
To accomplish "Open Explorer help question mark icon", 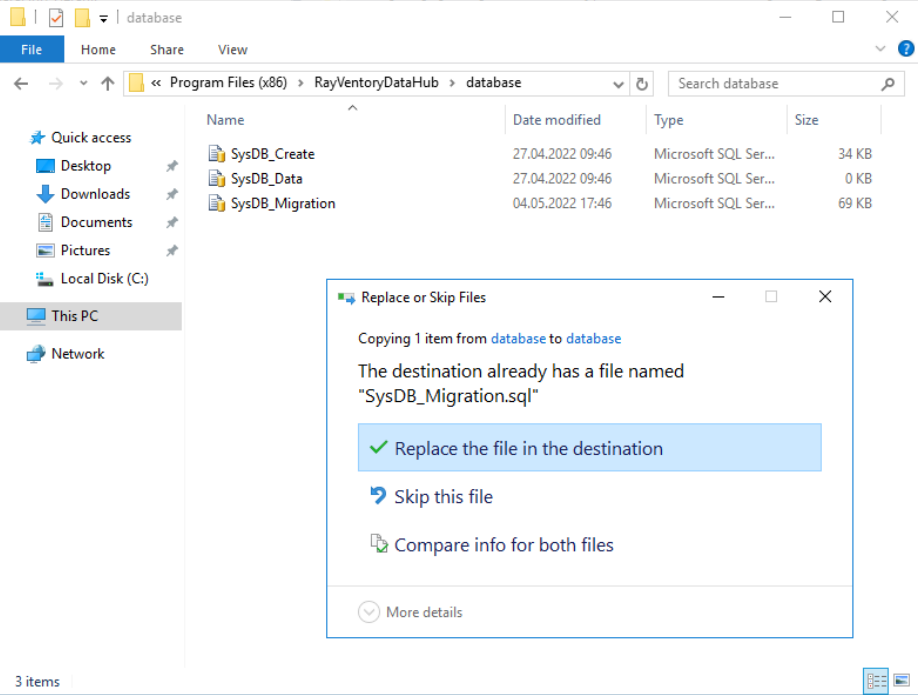I will (x=906, y=49).
